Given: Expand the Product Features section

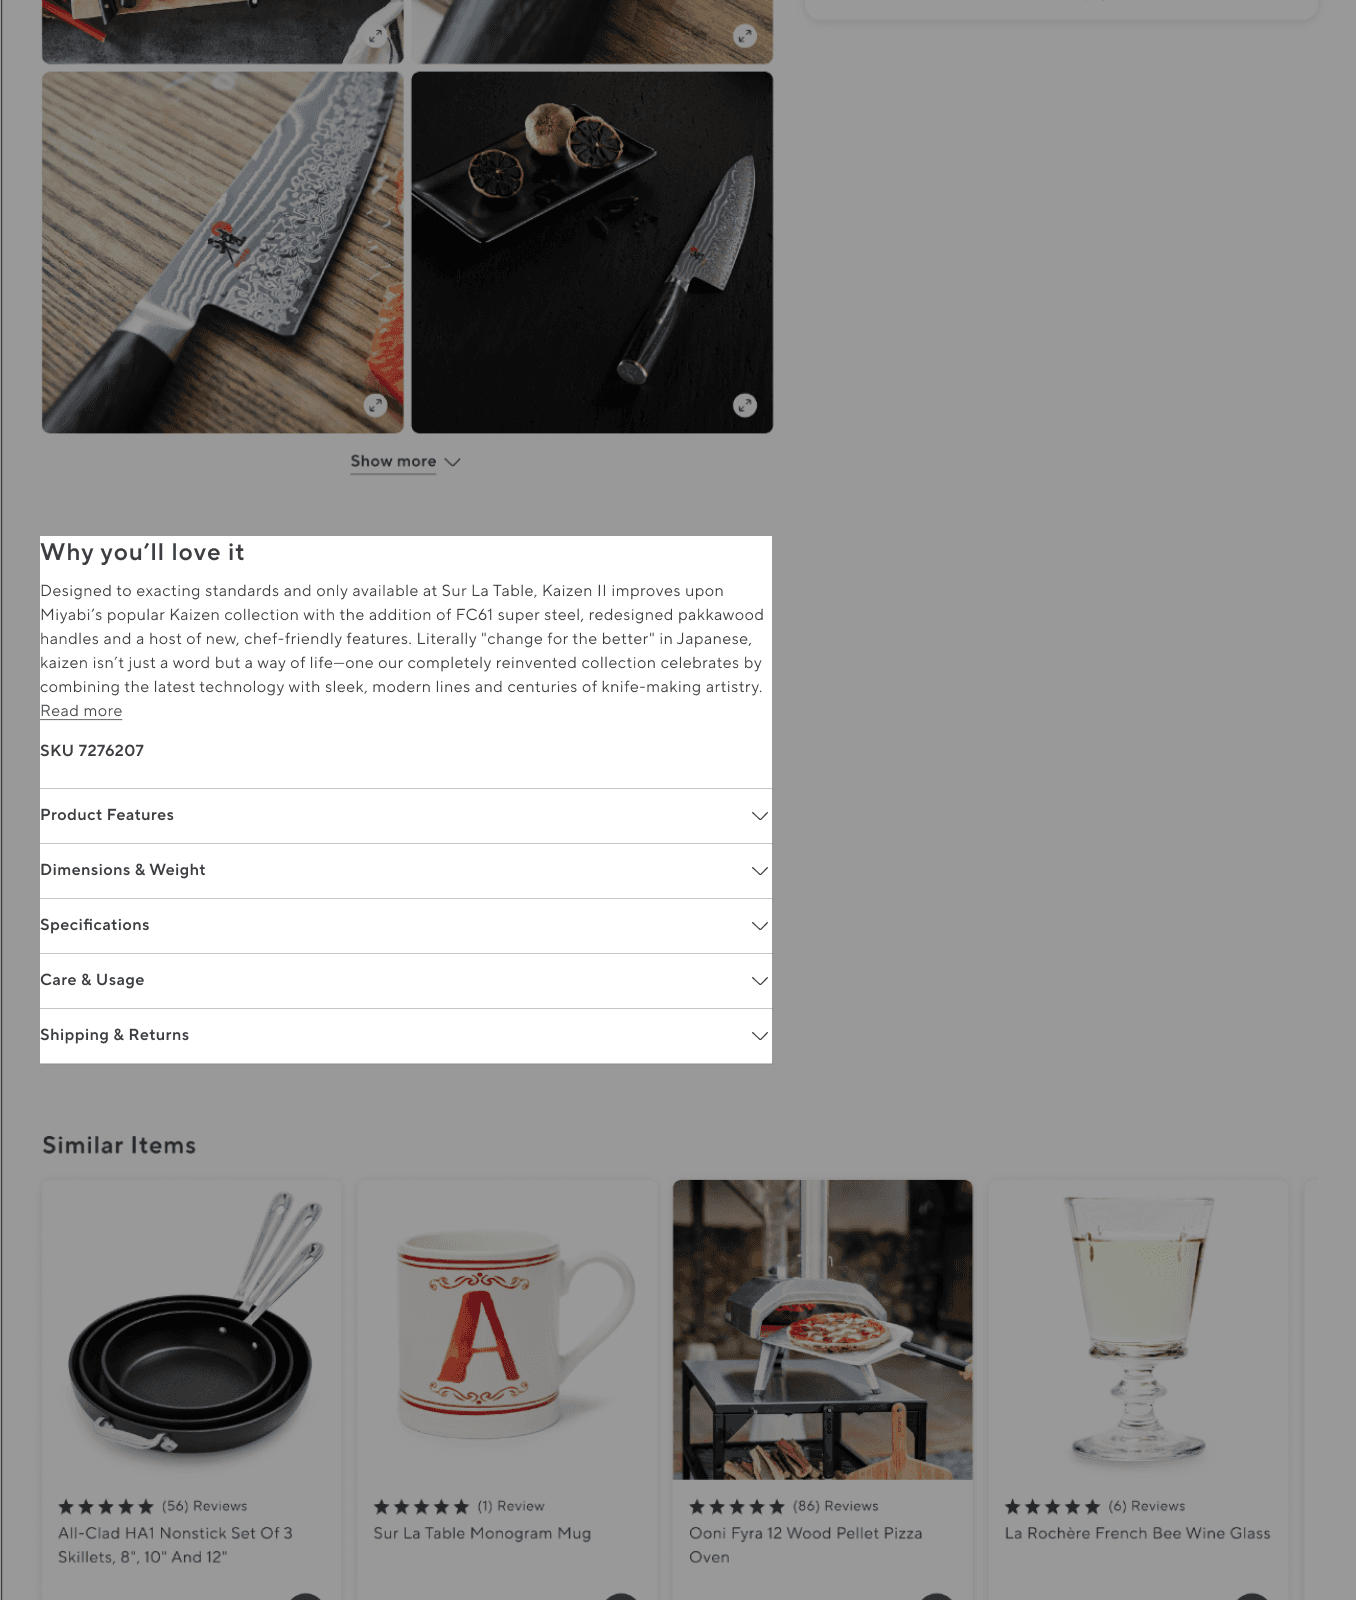Looking at the screenshot, I should click(406, 816).
